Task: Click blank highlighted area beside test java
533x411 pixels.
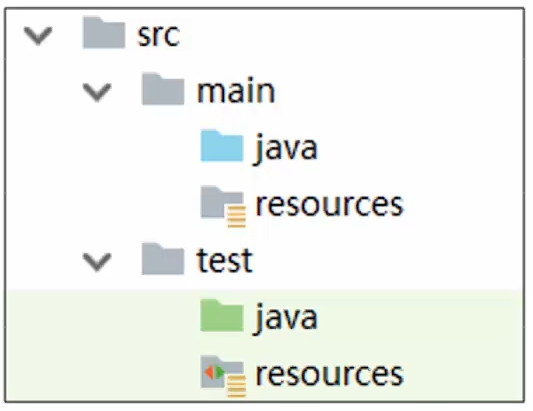Action: (x=422, y=317)
